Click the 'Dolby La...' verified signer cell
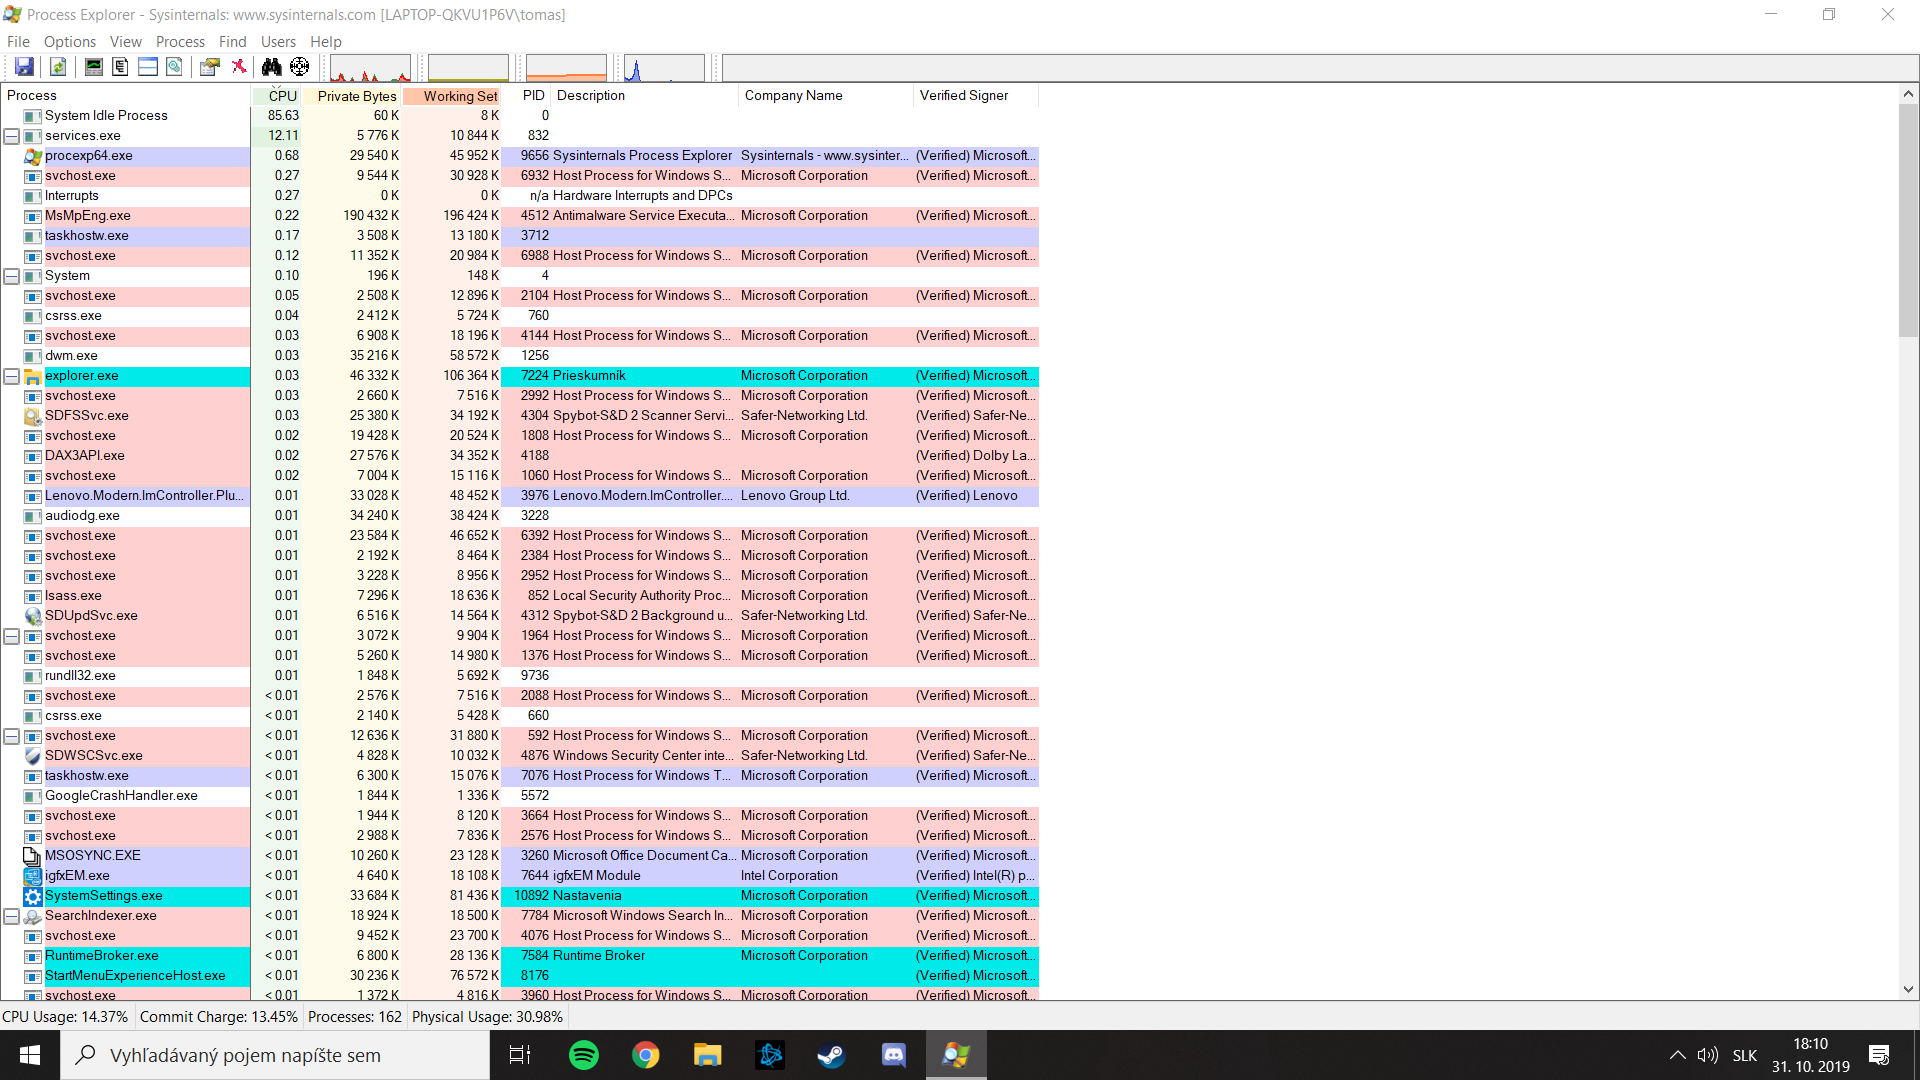The width and height of the screenshot is (1920, 1080). 976,456
